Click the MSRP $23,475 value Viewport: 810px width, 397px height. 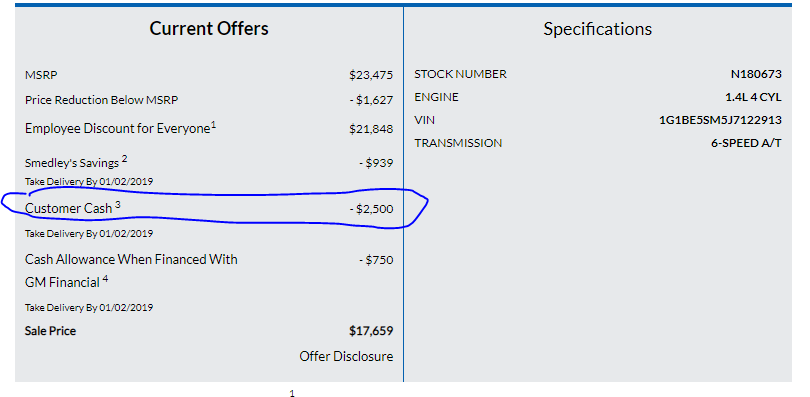pyautogui.click(x=371, y=75)
